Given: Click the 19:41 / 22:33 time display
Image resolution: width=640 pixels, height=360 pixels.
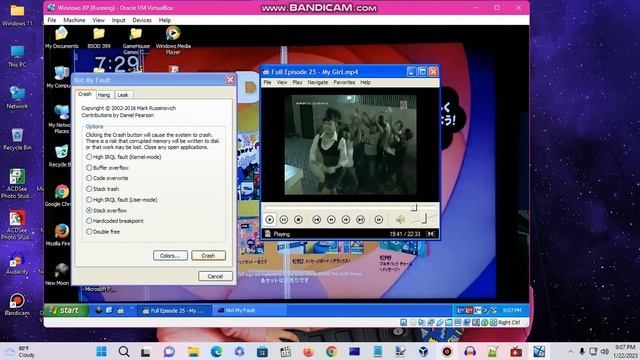Looking at the screenshot, I should (x=404, y=234).
